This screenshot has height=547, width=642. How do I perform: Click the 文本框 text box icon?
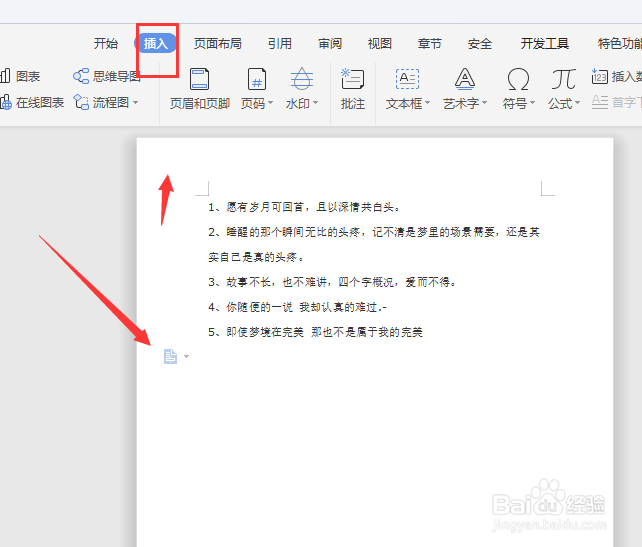click(x=407, y=79)
